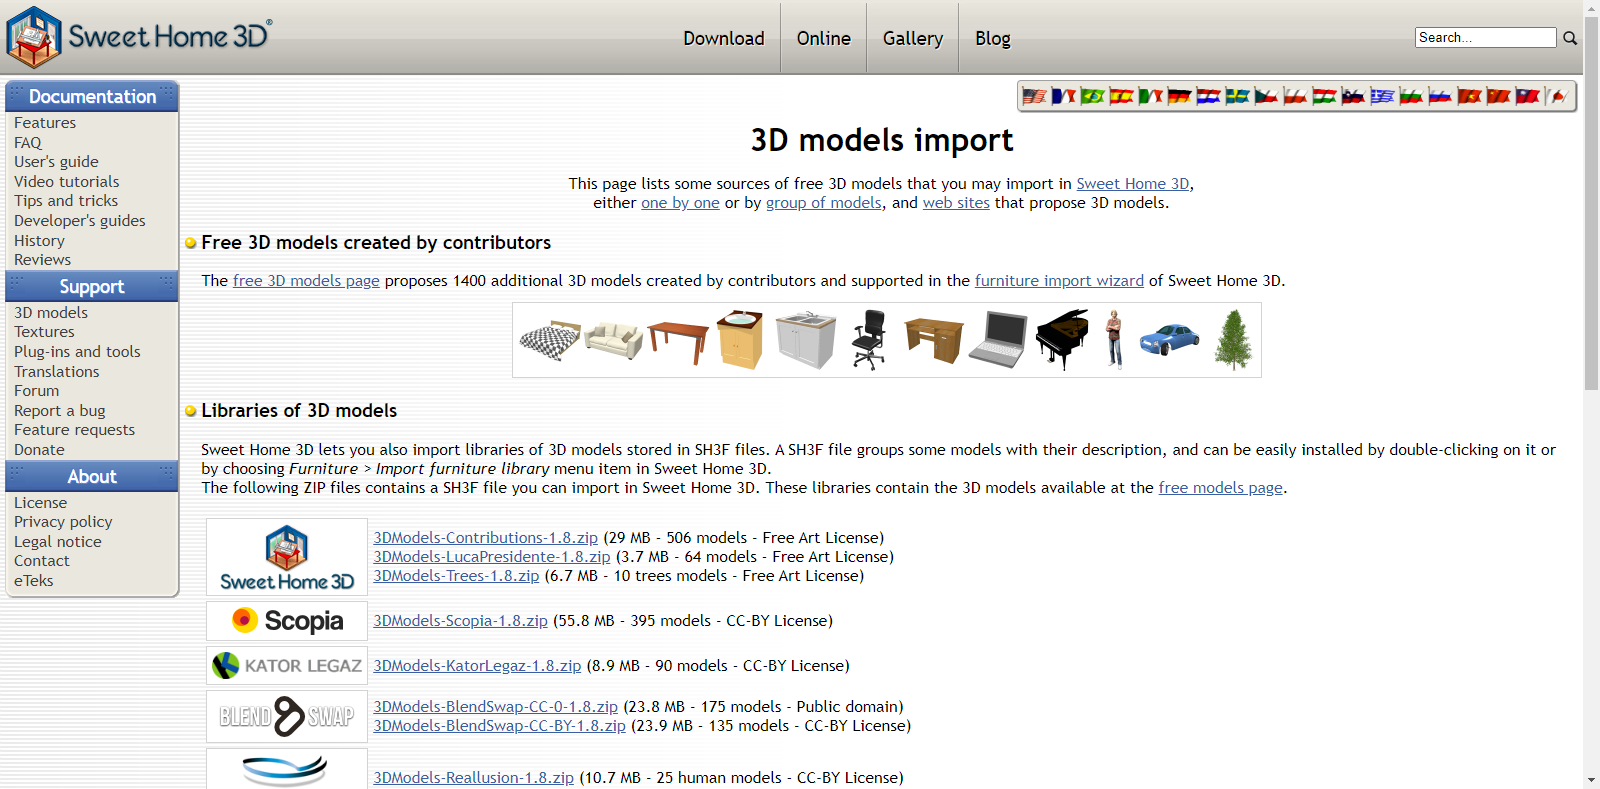Open the Online menu item

(824, 38)
